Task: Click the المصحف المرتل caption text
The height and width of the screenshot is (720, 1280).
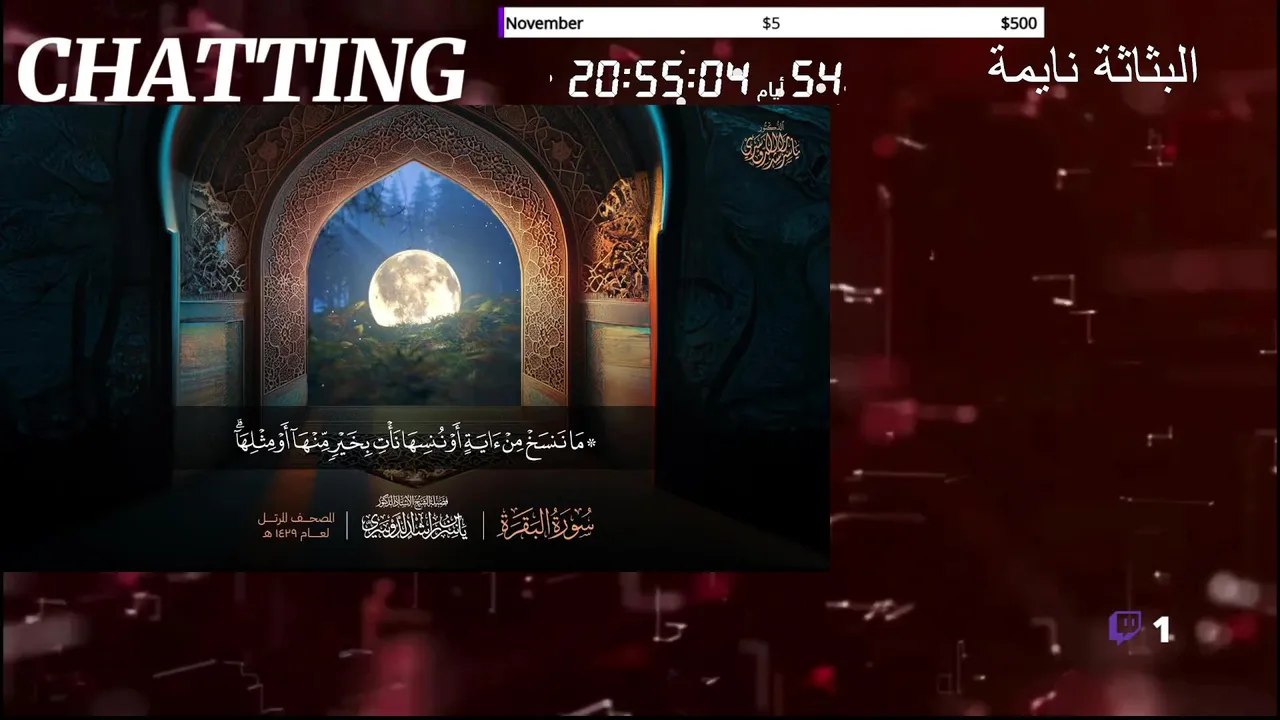Action: [295, 526]
